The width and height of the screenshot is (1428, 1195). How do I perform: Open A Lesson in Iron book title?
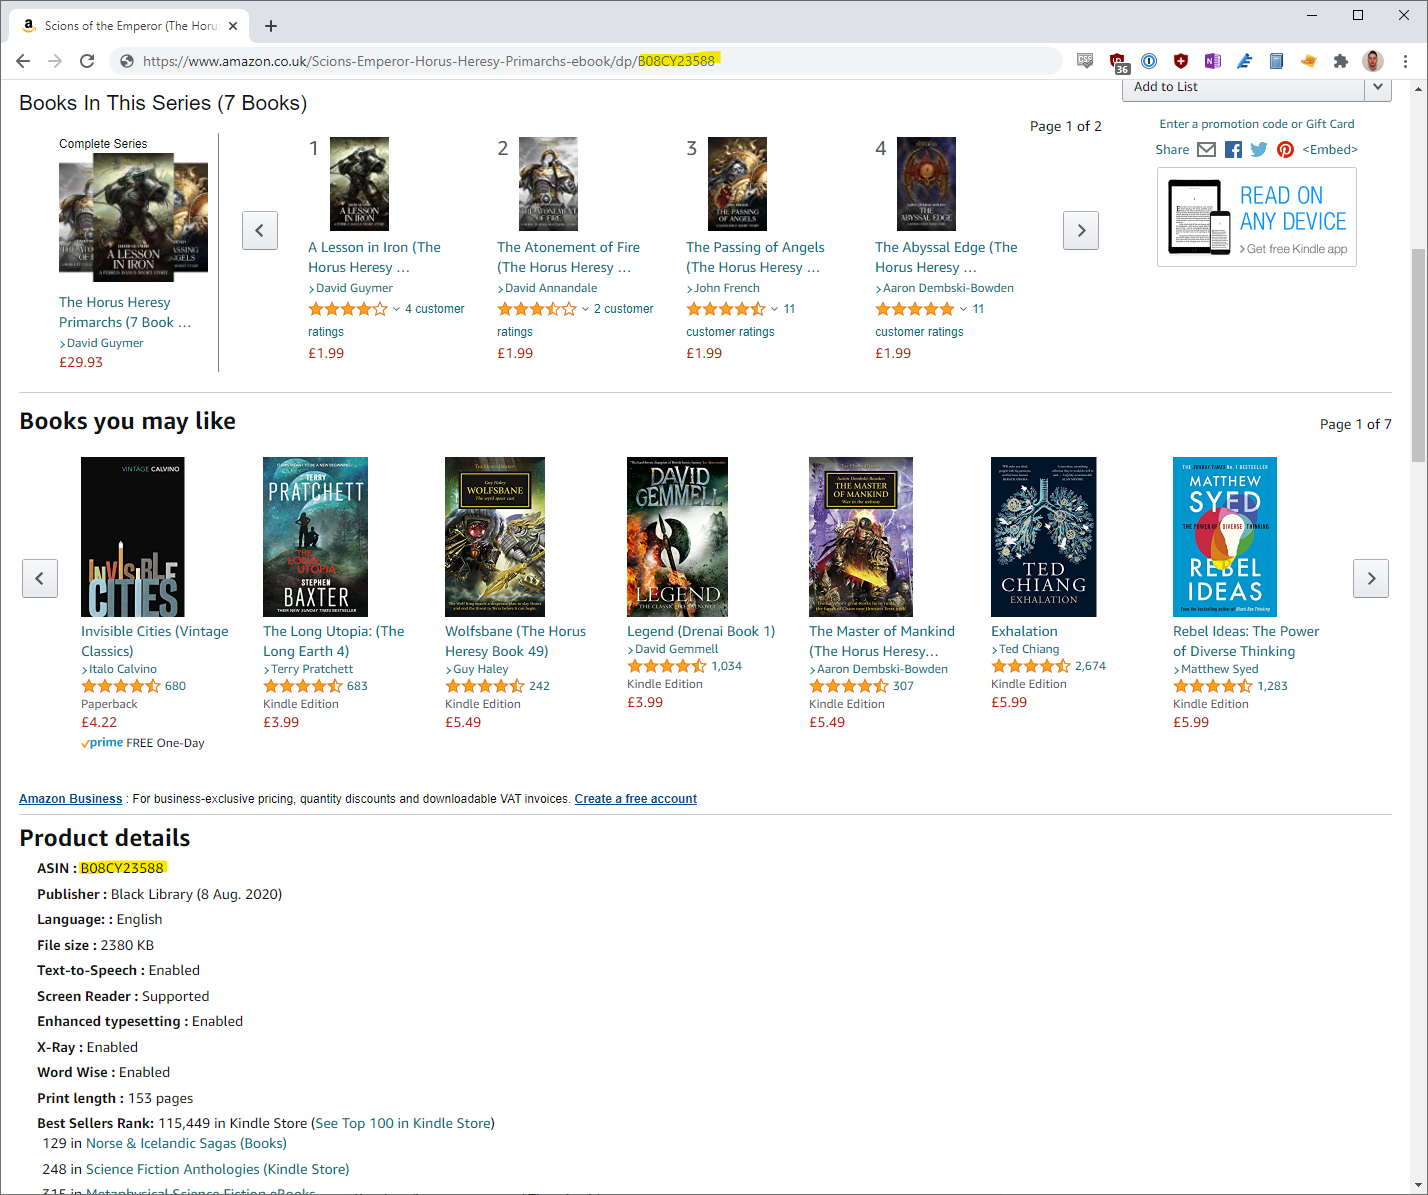click(374, 257)
